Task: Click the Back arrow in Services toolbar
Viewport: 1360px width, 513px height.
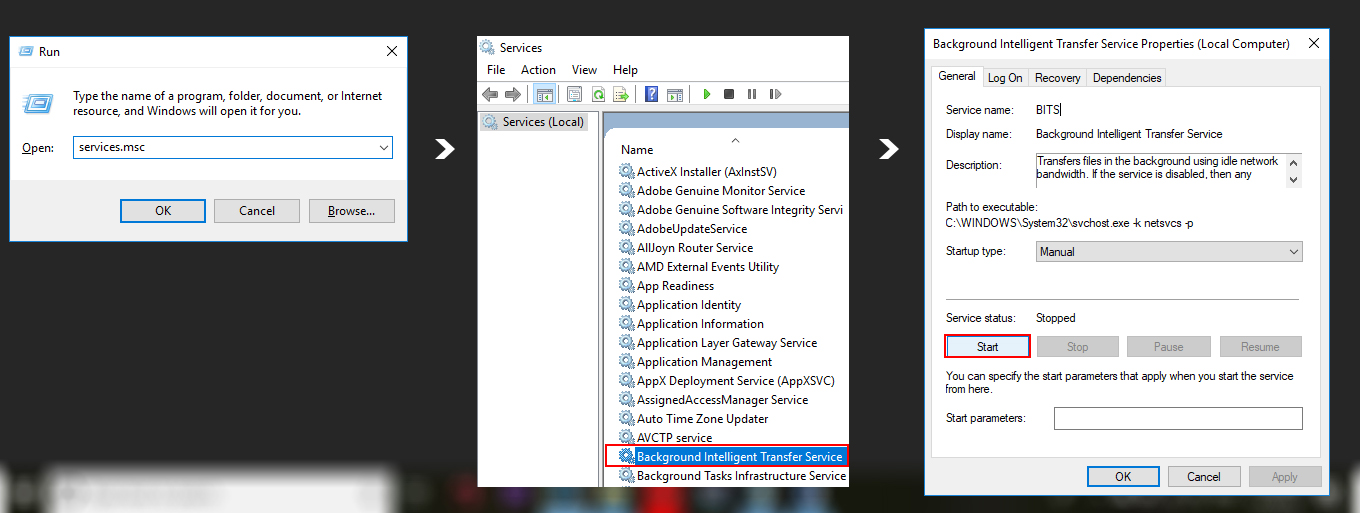Action: pos(489,94)
